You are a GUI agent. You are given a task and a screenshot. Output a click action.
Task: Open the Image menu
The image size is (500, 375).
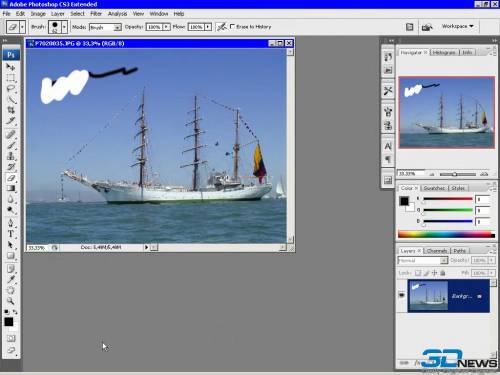(x=38, y=14)
